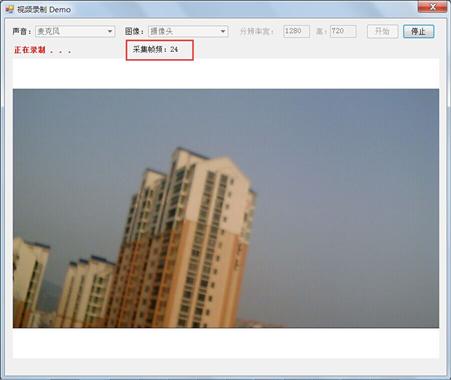
Task: Click the white band below the video preview
Action: click(226, 343)
